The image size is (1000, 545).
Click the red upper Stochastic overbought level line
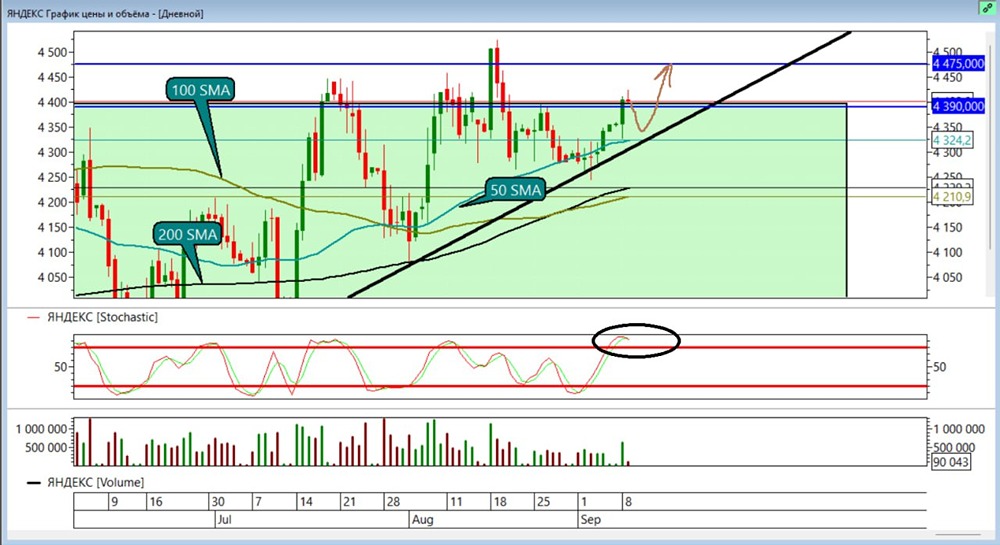pos(500,347)
